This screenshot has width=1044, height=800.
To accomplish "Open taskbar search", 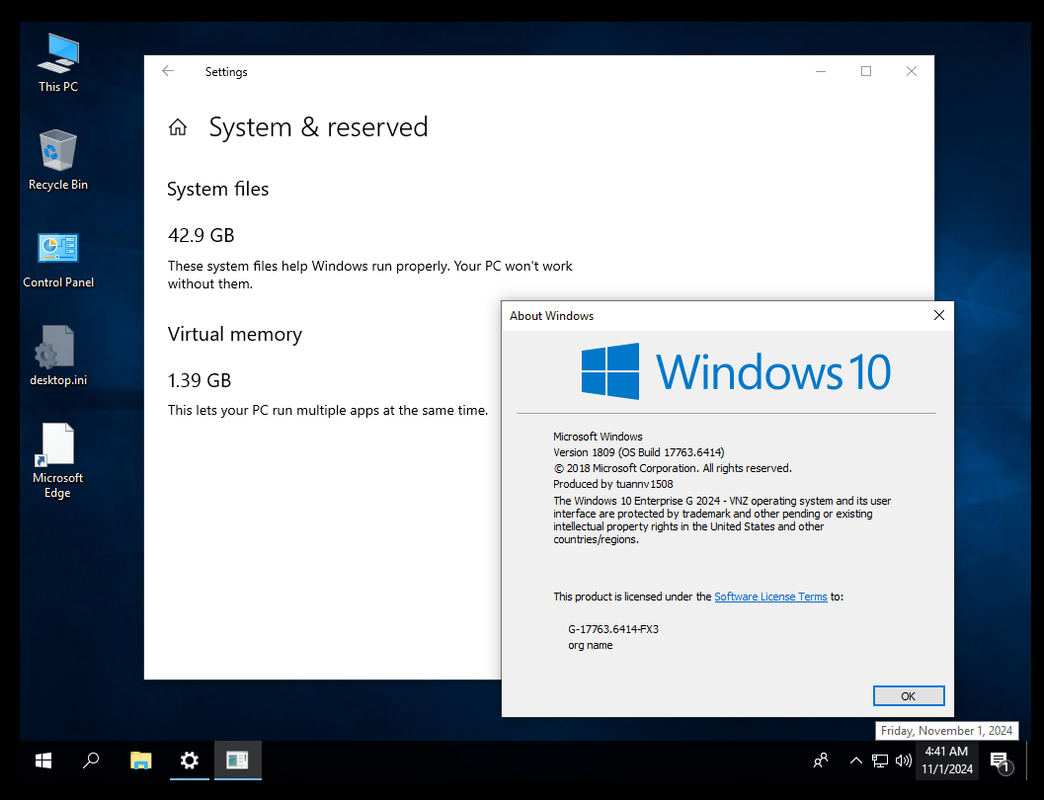I will pyautogui.click(x=91, y=760).
